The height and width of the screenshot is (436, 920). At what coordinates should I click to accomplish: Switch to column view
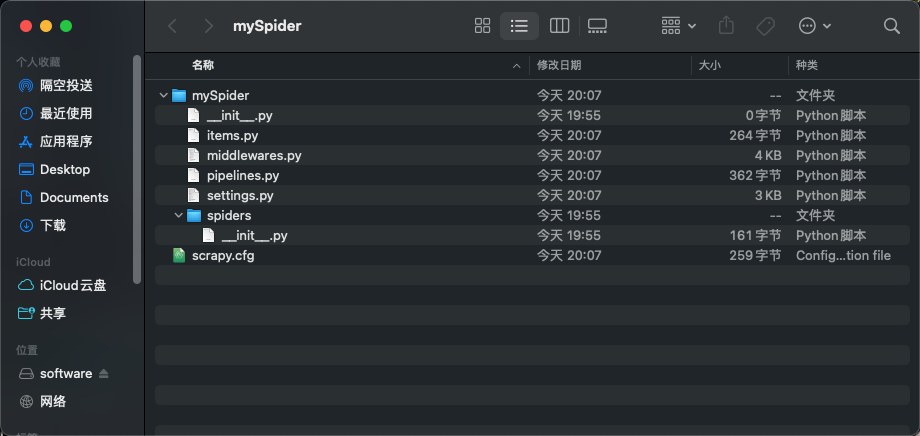point(559,26)
